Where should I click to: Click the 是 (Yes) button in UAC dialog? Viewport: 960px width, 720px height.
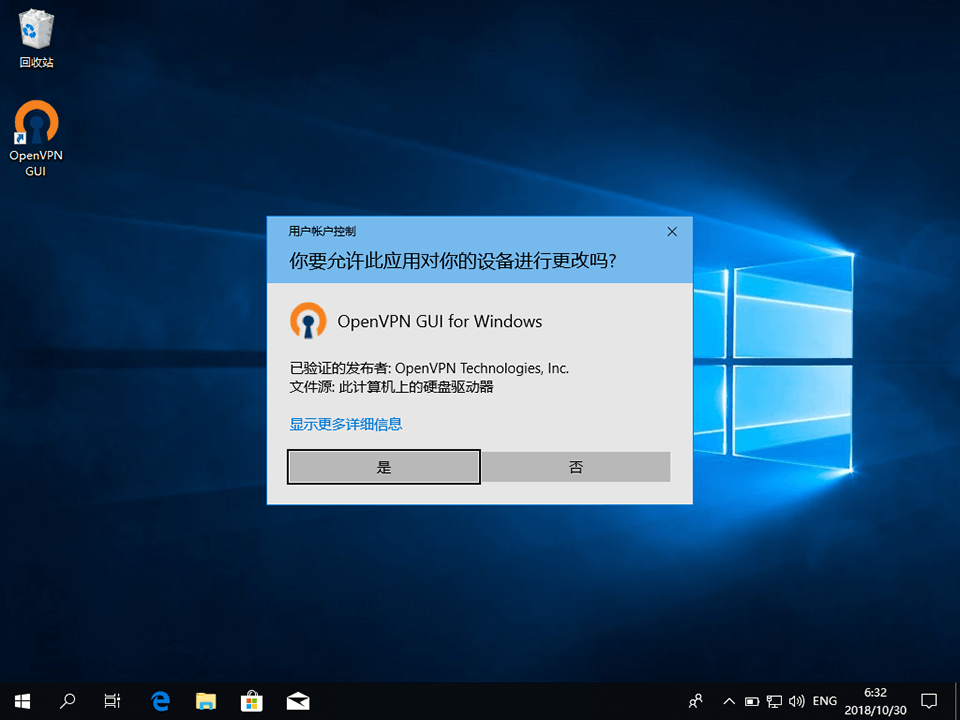383,467
